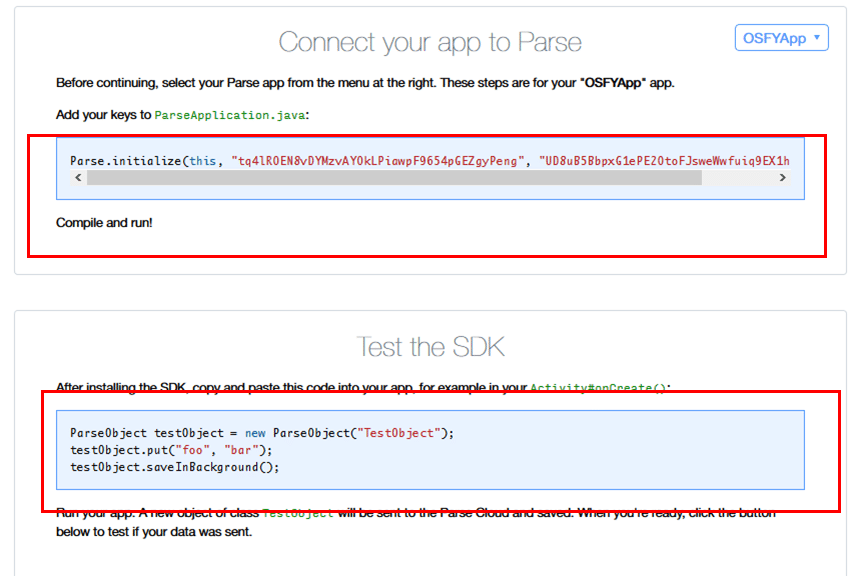
Task: Click the testObject.put code line
Action: (x=170, y=450)
